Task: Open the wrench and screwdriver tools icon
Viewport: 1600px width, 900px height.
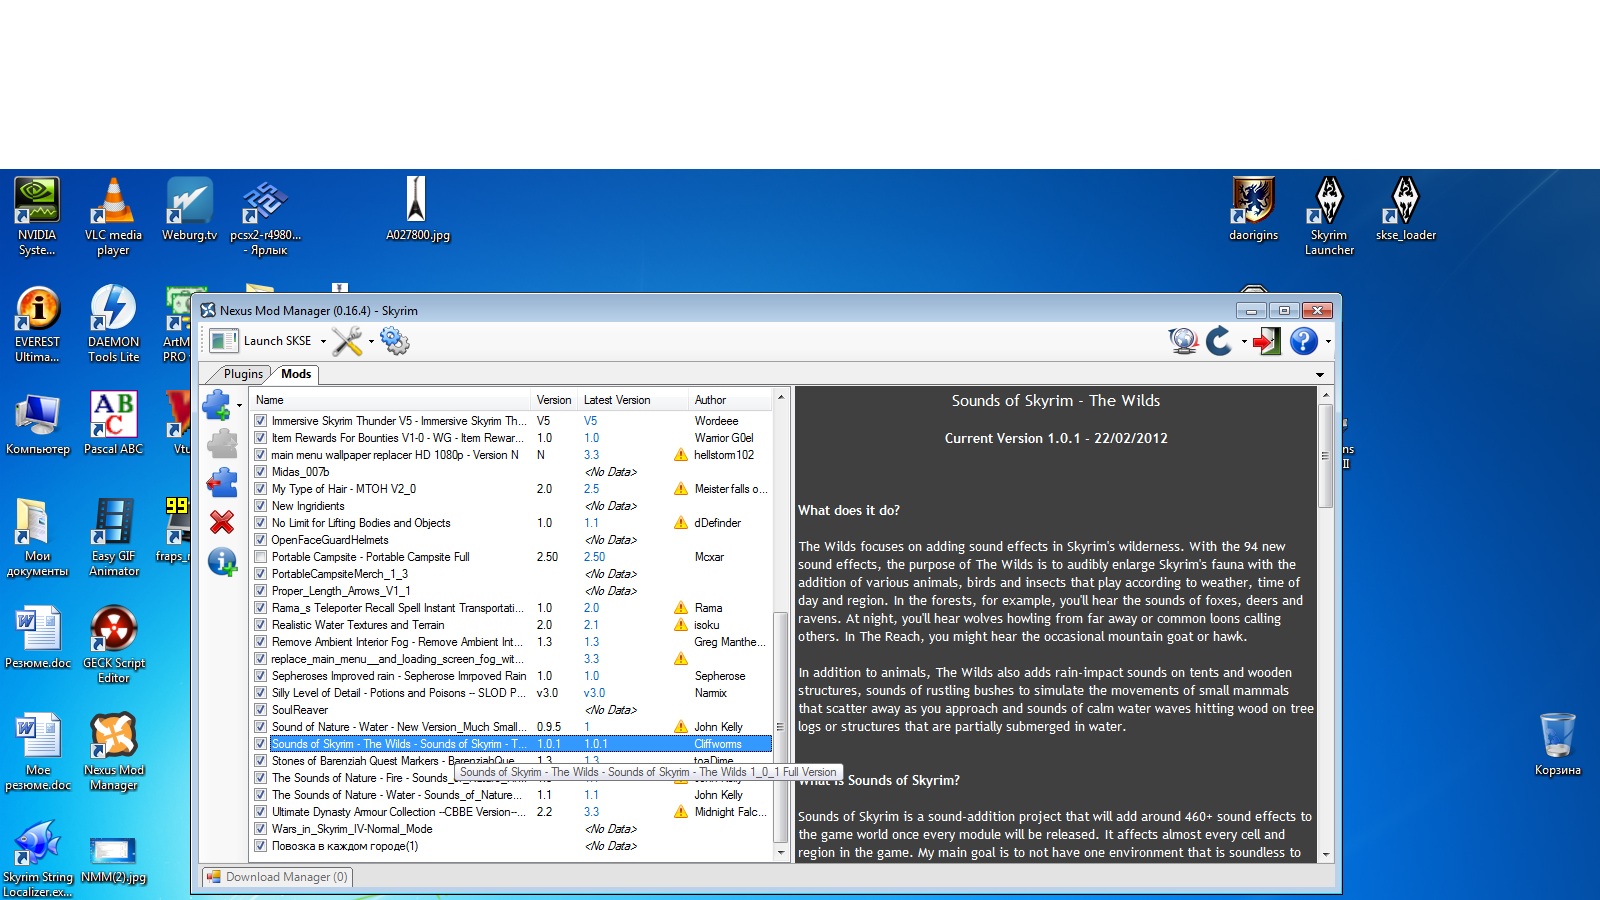Action: pyautogui.click(x=347, y=341)
